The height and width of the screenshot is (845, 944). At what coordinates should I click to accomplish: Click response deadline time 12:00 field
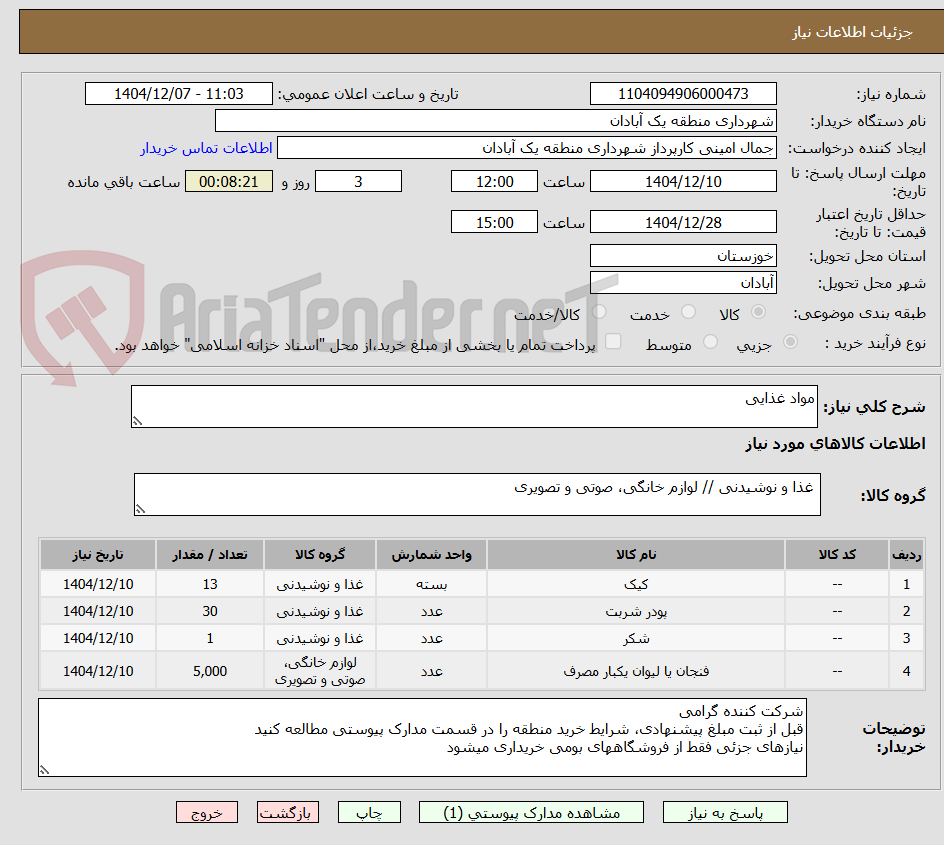pos(494,181)
